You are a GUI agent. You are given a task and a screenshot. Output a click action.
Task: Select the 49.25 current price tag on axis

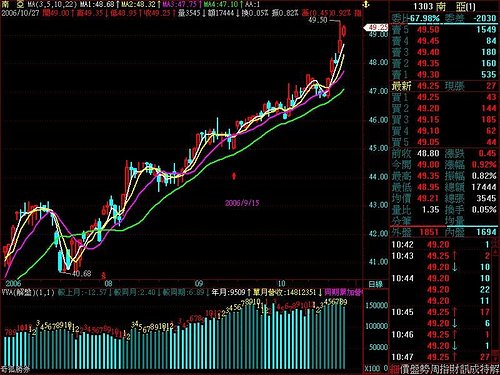pyautogui.click(x=376, y=27)
